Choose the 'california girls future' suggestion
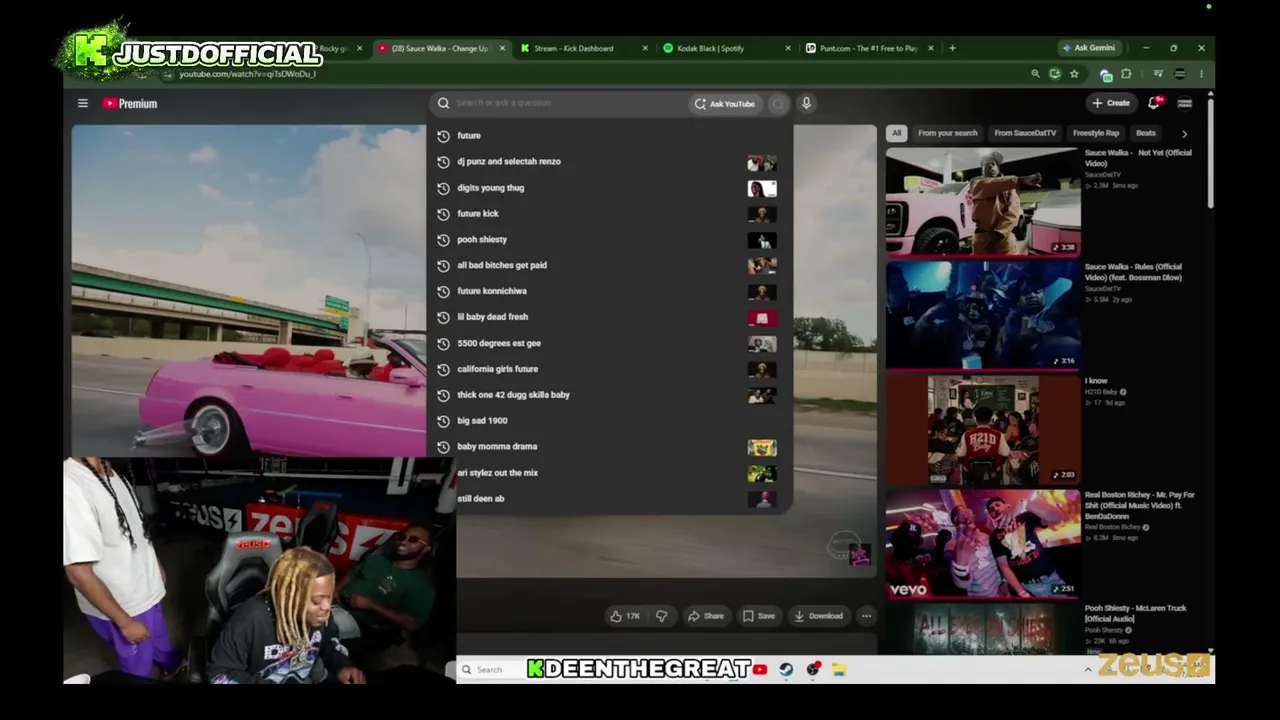Image resolution: width=1280 pixels, height=720 pixels. [609, 369]
